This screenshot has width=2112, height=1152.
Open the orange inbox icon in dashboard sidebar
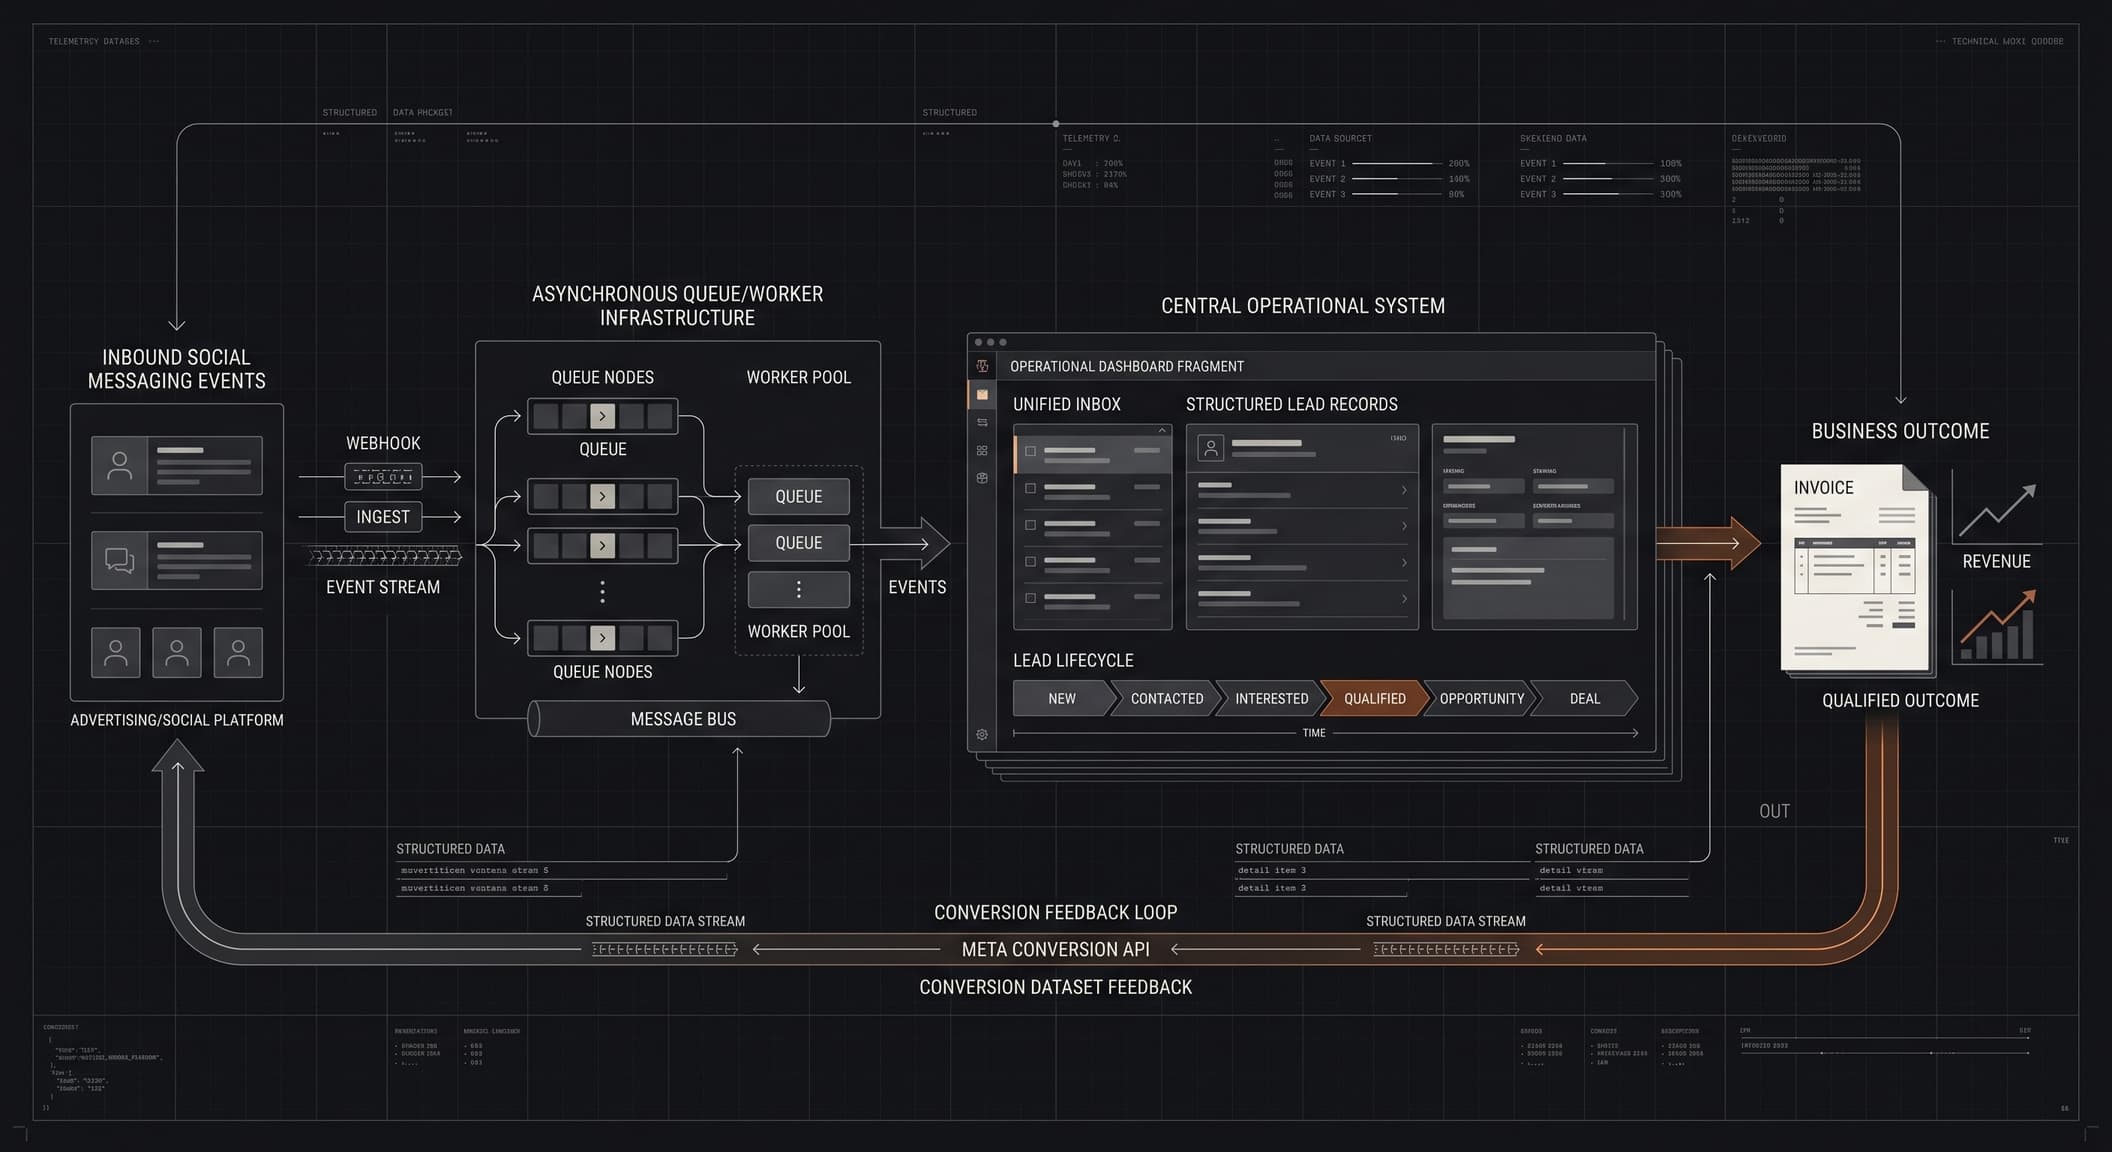click(982, 395)
